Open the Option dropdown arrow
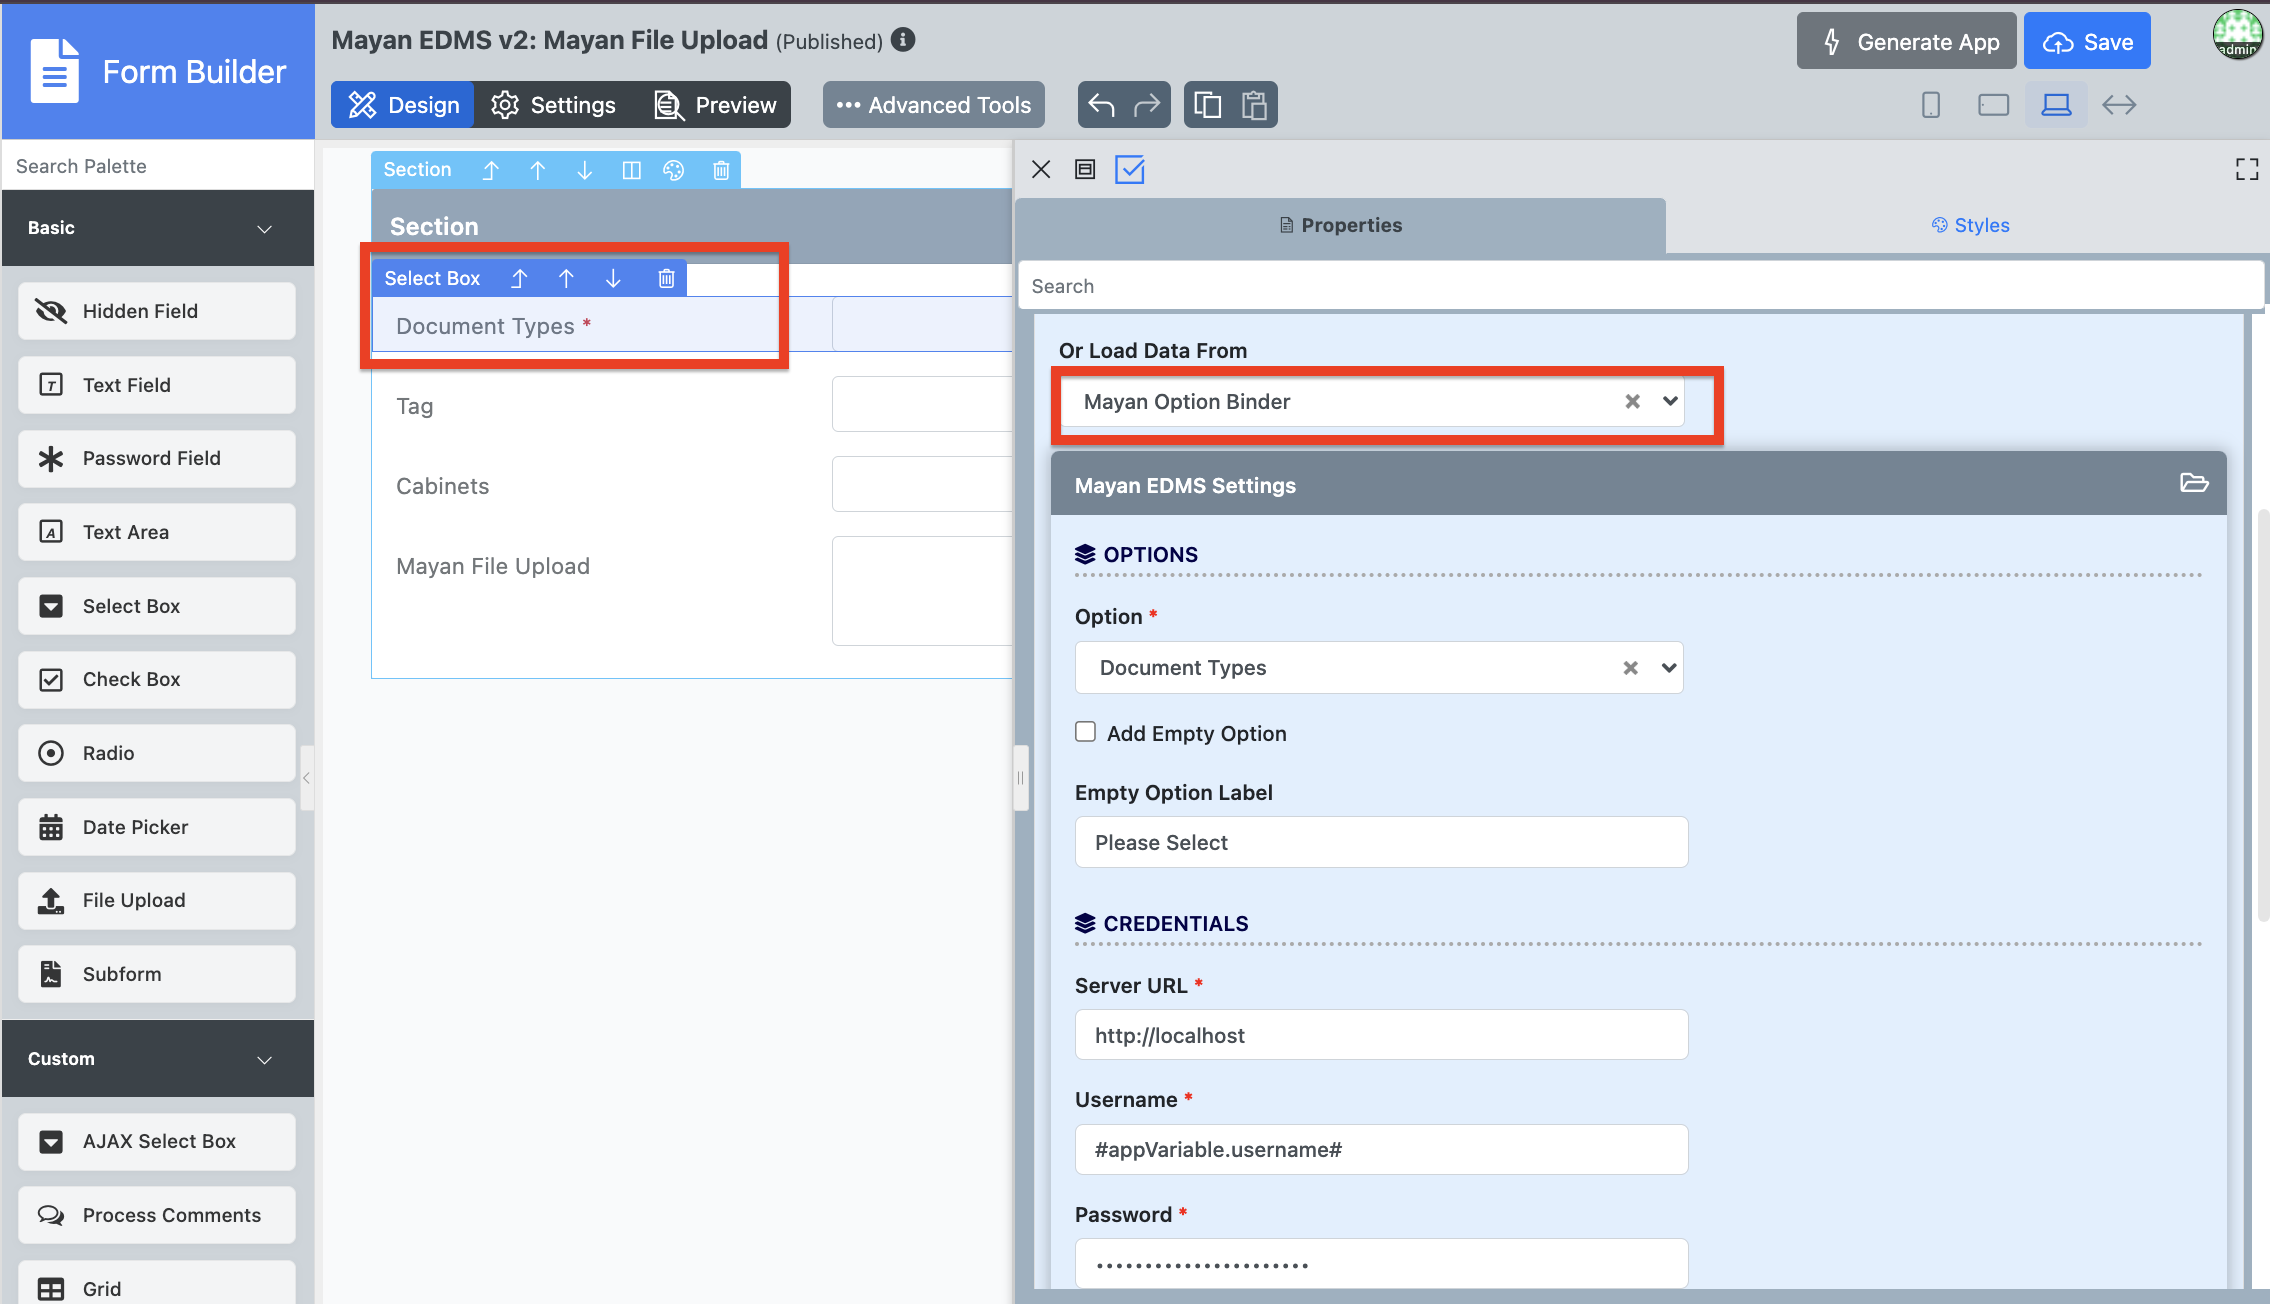The image size is (2270, 1304). [1669, 667]
